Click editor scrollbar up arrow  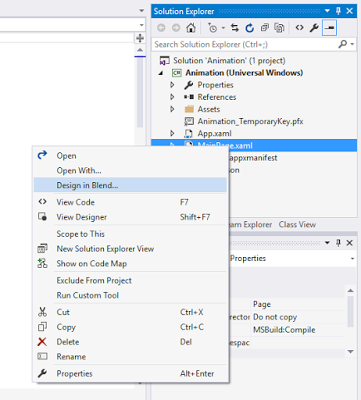[140, 50]
